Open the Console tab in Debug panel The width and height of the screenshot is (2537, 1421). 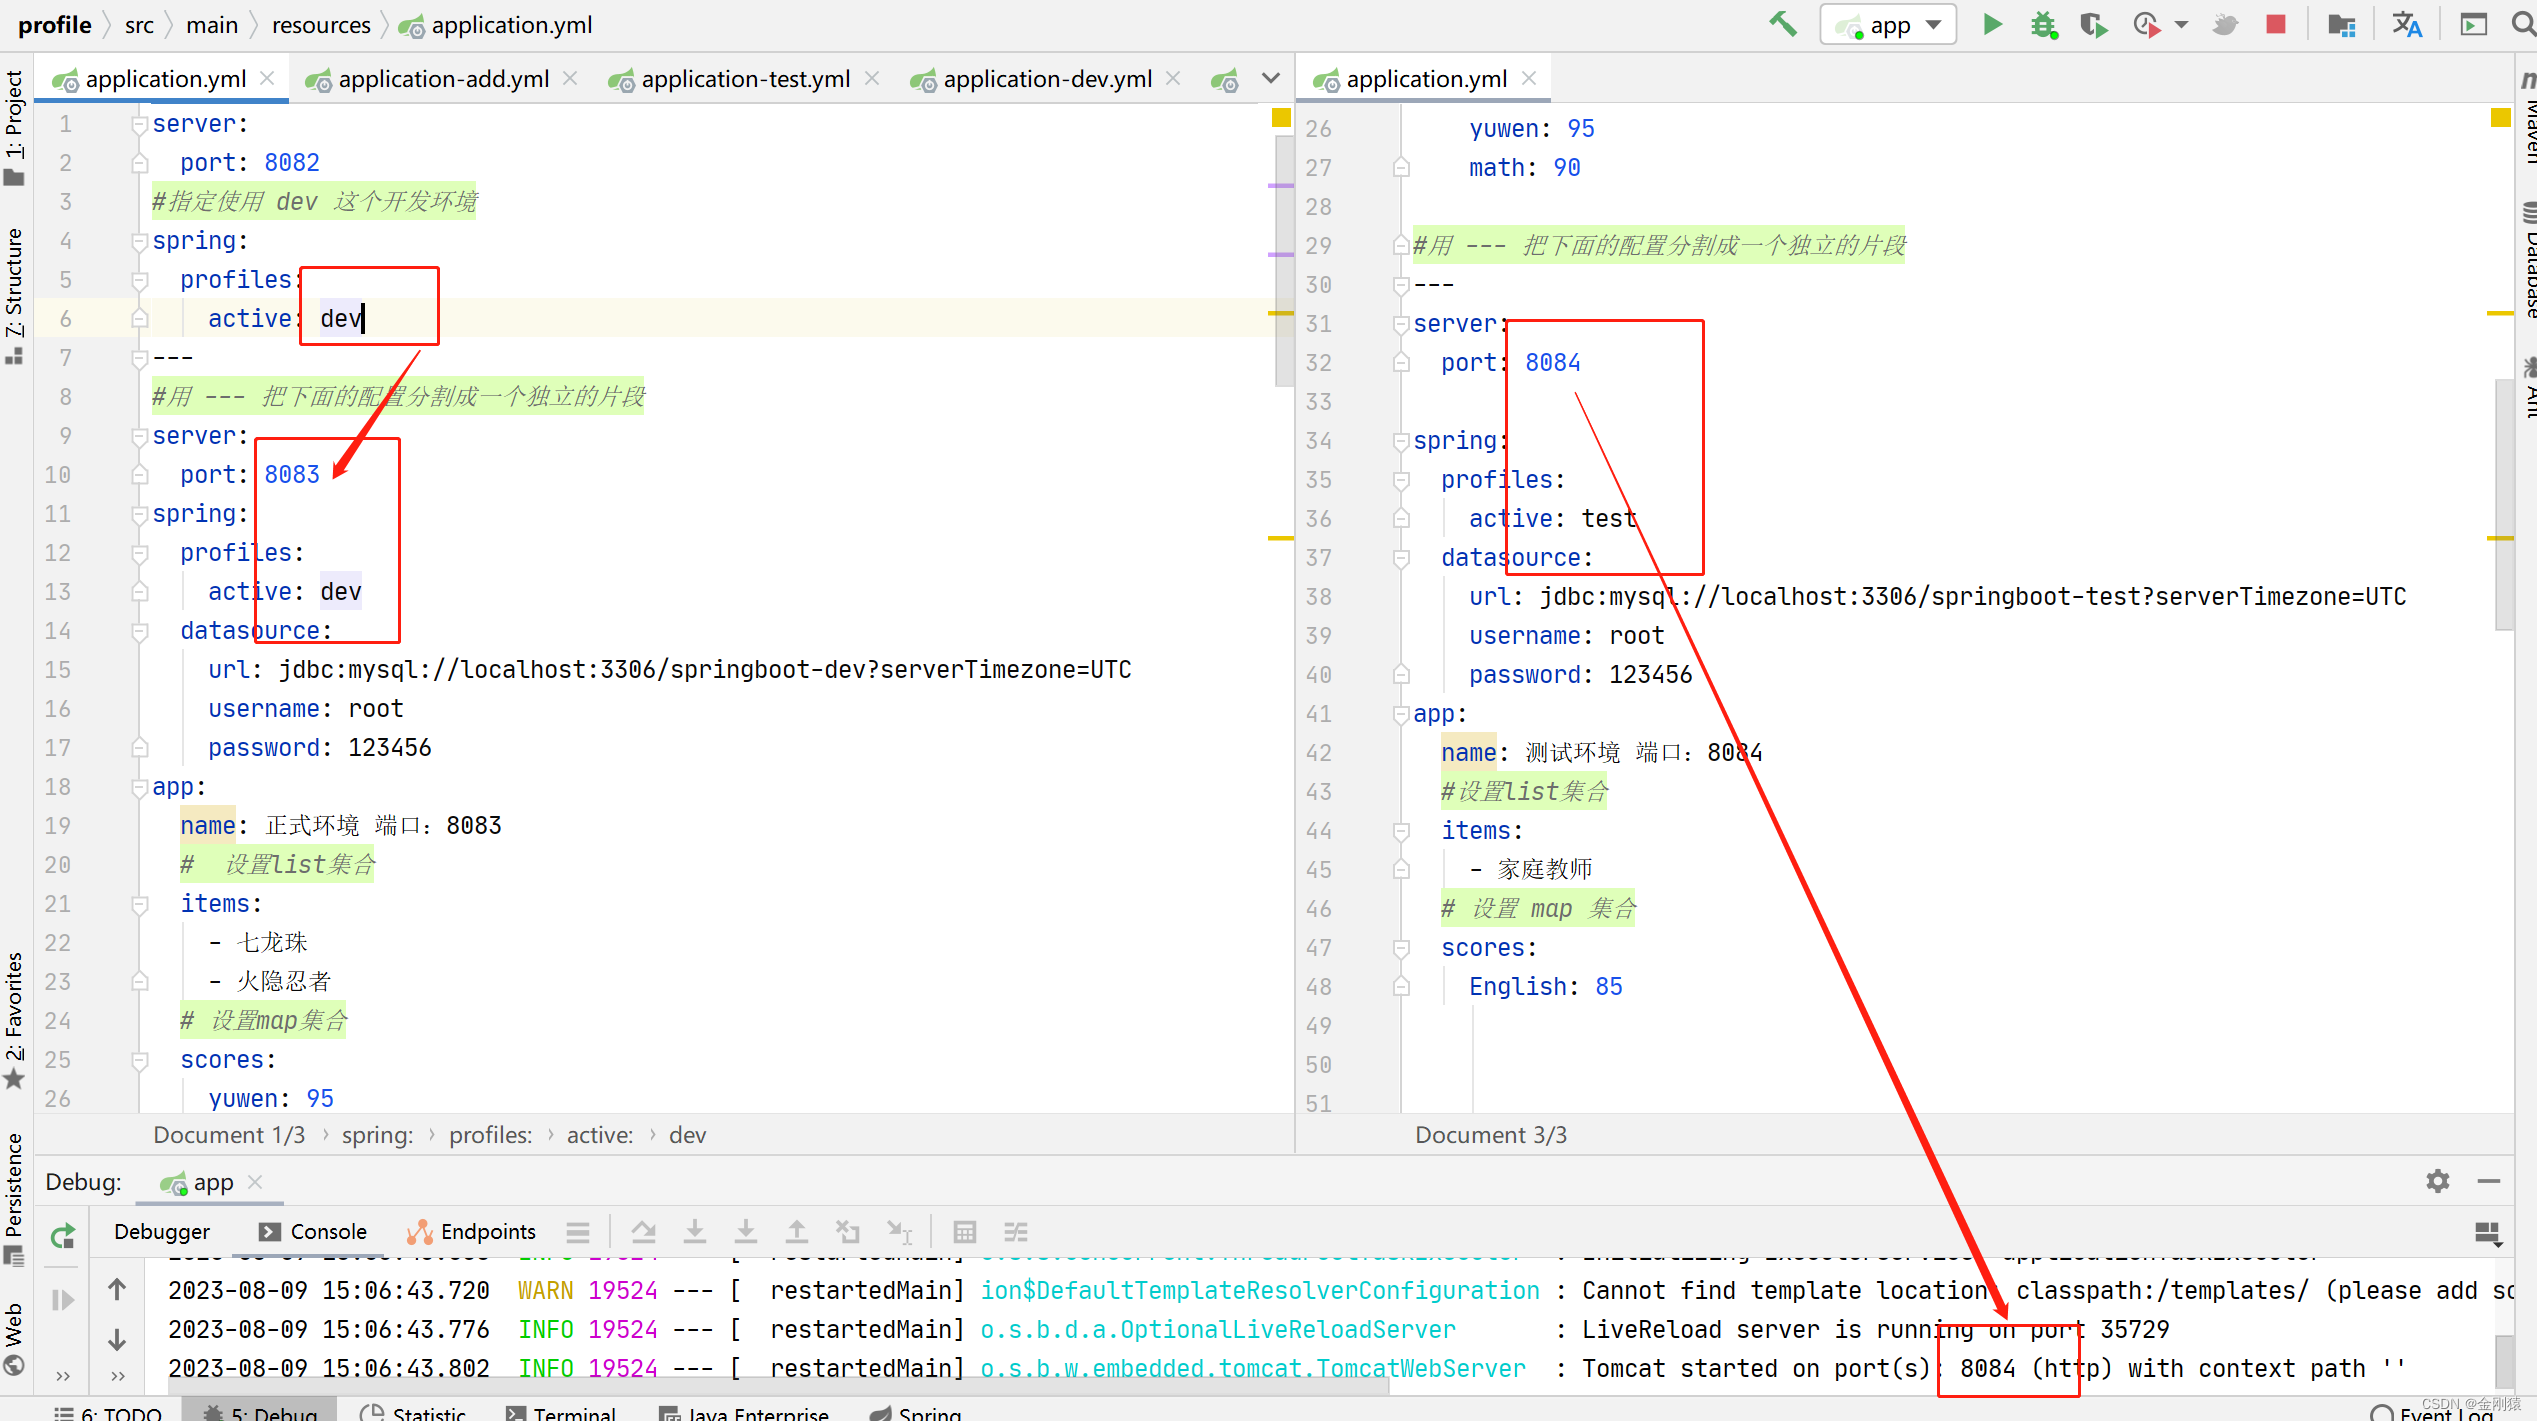[x=313, y=1232]
